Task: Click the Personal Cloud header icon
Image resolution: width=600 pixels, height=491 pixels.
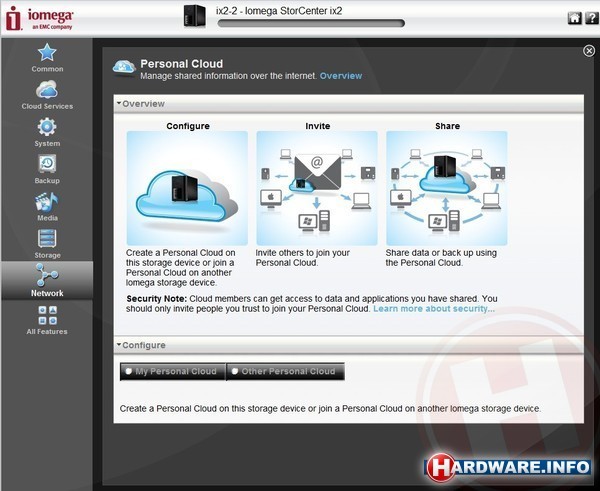Action: coord(124,67)
